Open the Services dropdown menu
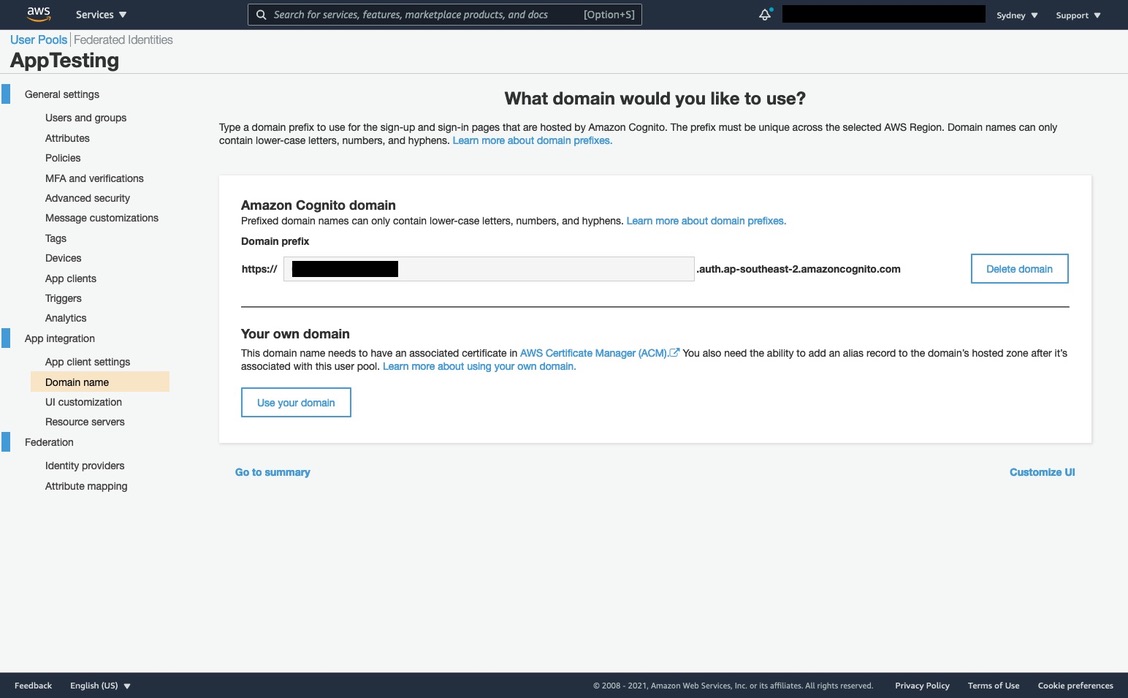The width and height of the screenshot is (1128, 698). coord(101,14)
